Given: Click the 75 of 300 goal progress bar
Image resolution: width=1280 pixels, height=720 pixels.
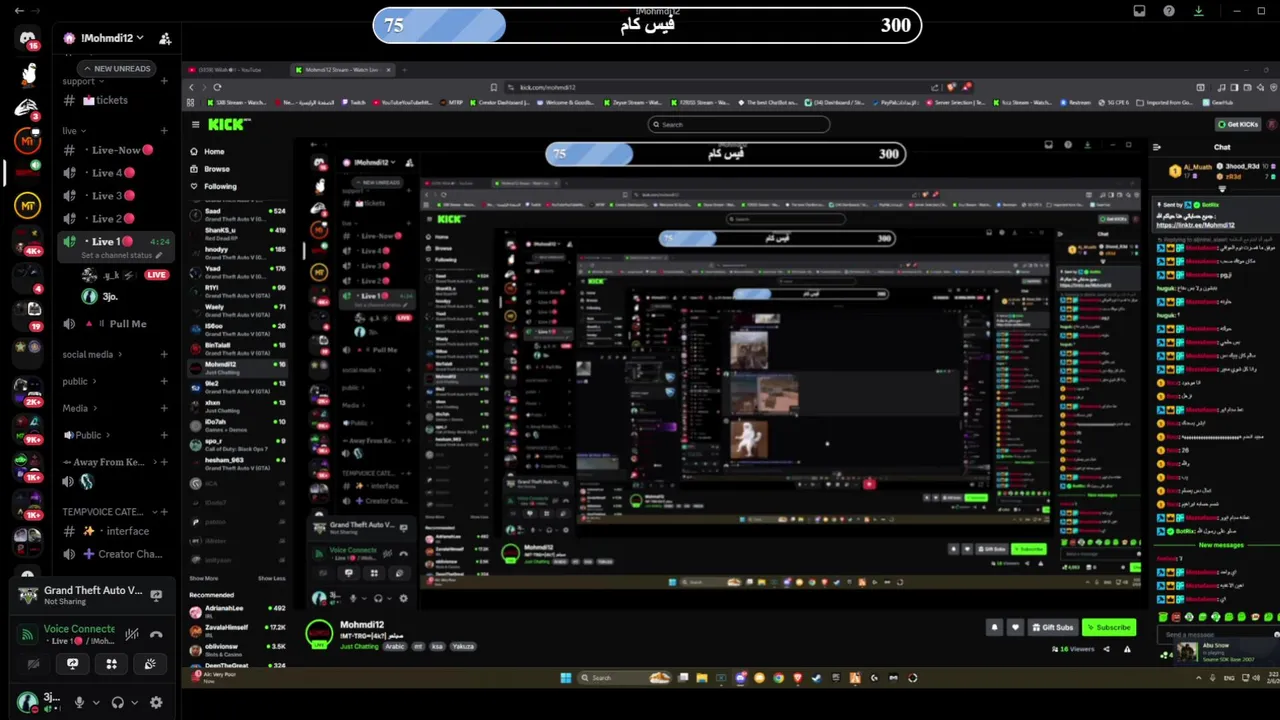Looking at the screenshot, I should coord(646,25).
